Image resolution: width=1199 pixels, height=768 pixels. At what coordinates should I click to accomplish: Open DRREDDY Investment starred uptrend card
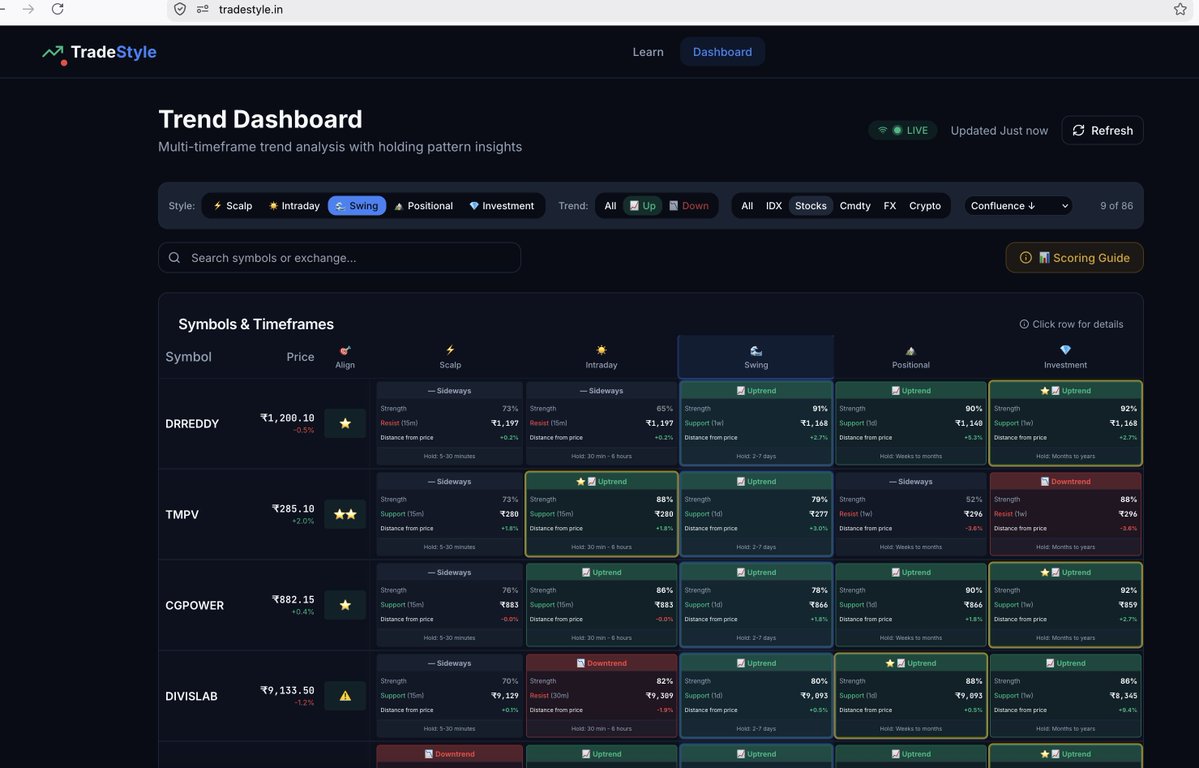[x=1065, y=423]
